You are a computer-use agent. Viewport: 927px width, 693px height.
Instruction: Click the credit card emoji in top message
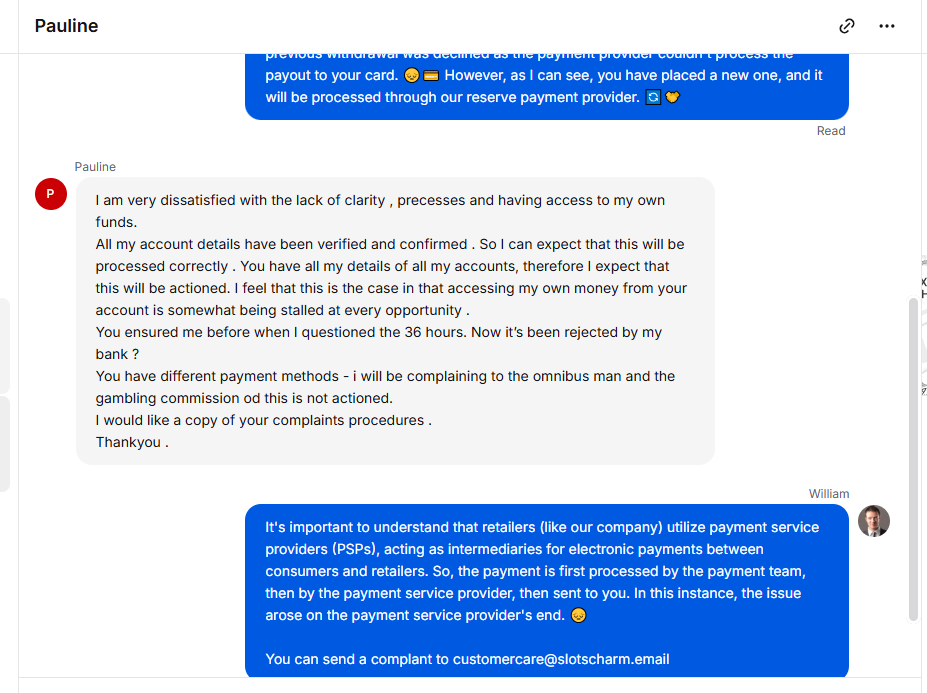pos(431,76)
